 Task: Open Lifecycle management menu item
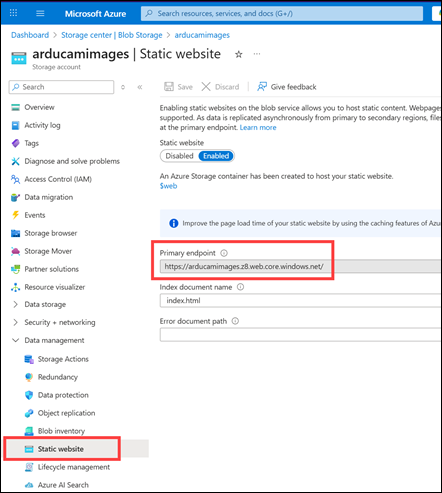coord(74,467)
